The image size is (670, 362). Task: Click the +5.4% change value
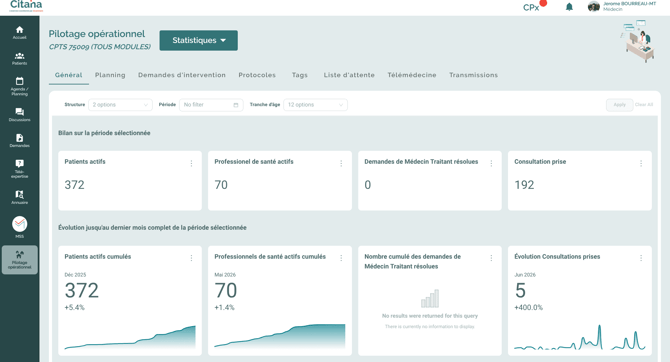74,307
